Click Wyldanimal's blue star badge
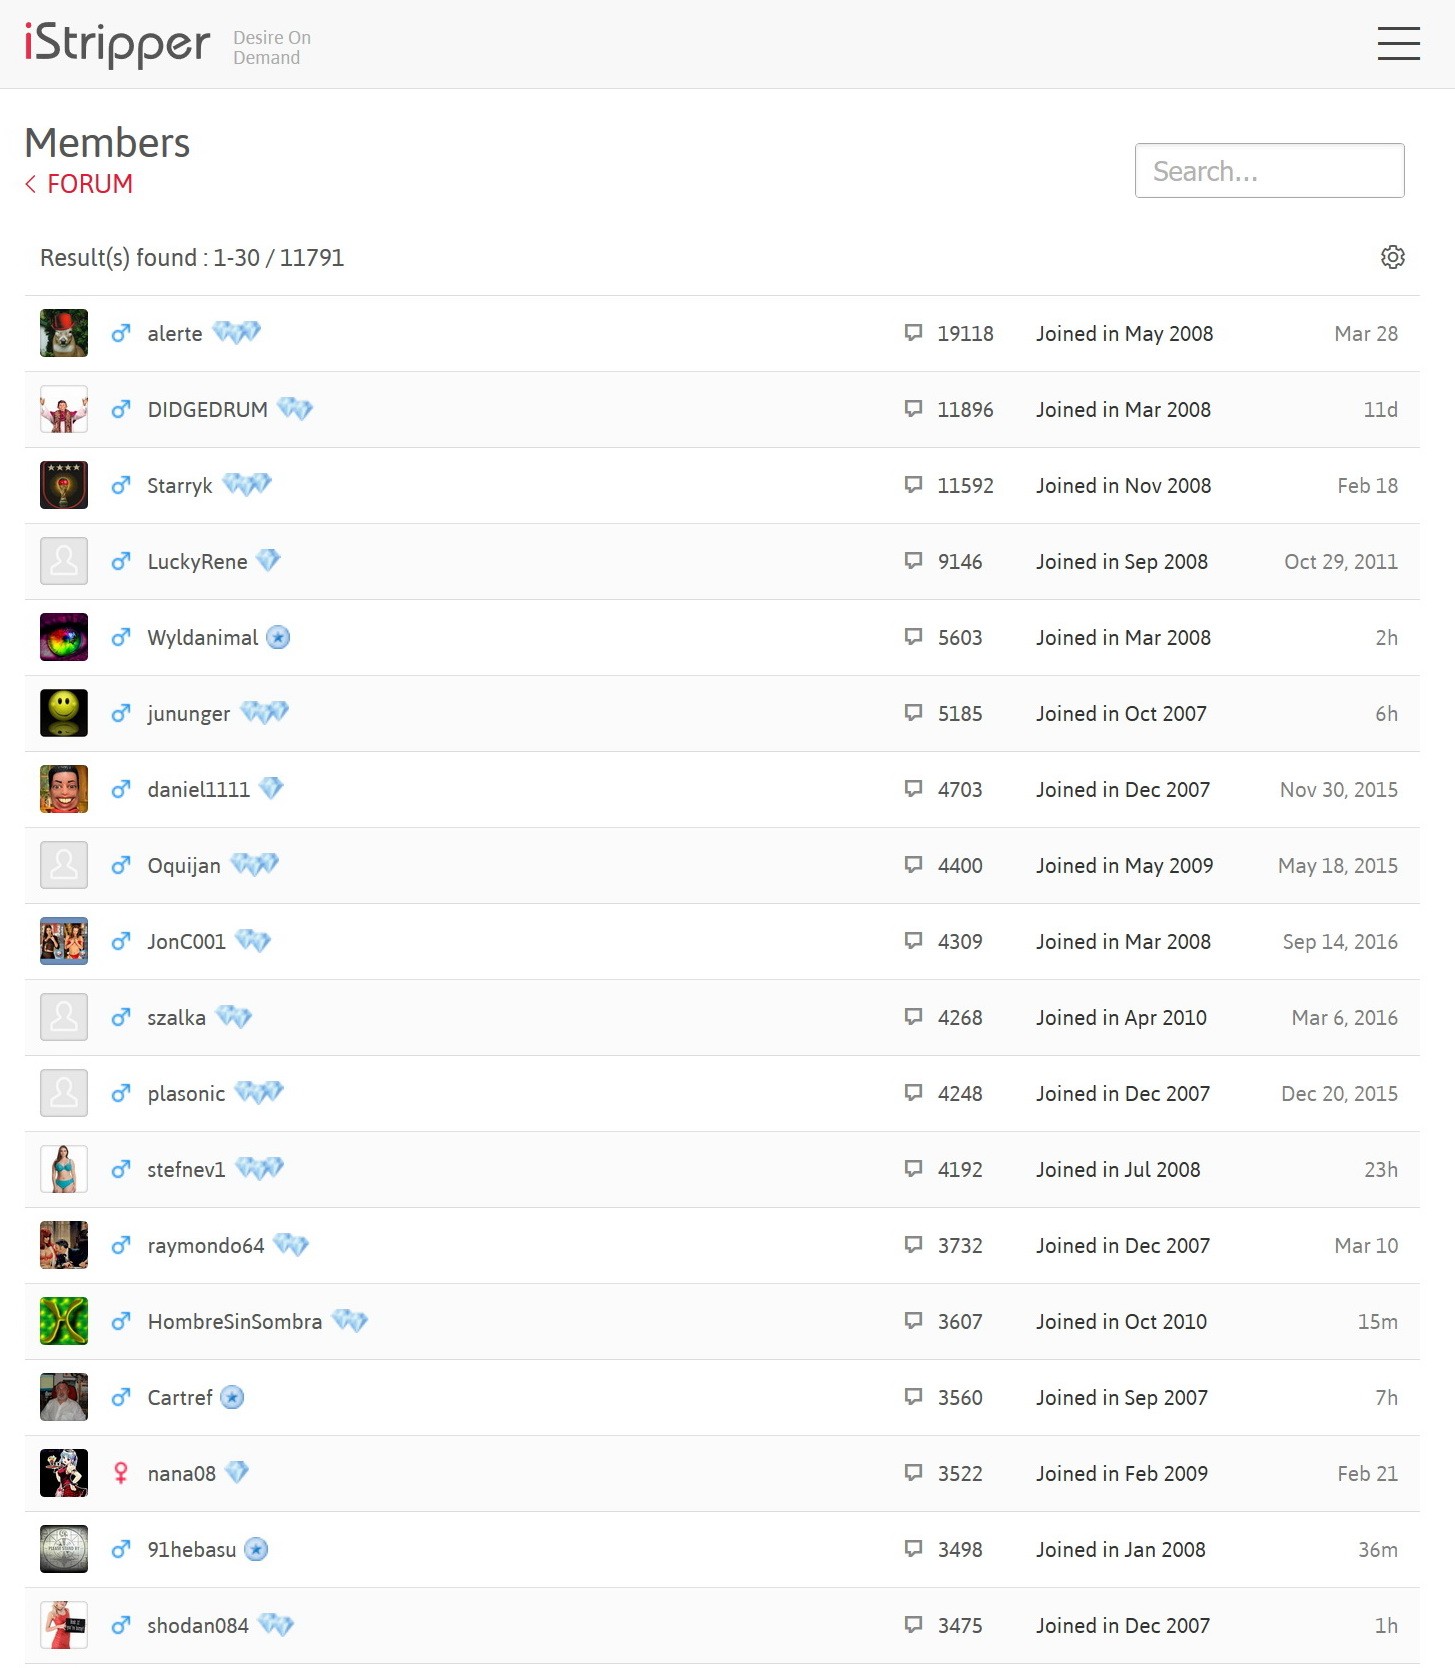1455x1668 pixels. click(279, 637)
